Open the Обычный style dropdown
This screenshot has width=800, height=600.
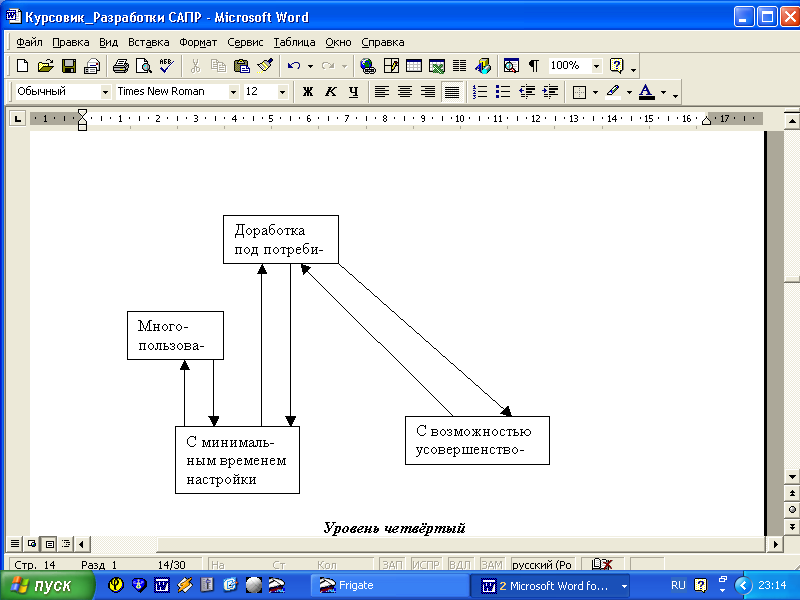pyautogui.click(x=106, y=92)
